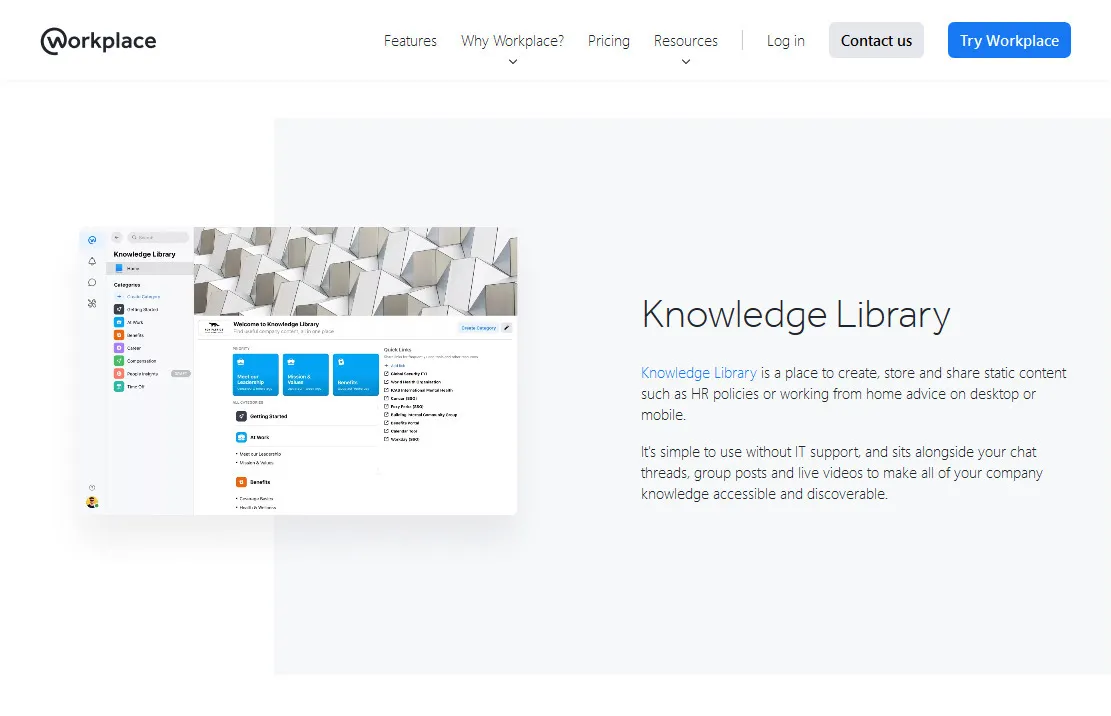This screenshot has height=716, width=1111.
Task: Click the profile avatar at the sidebar bottom
Action: (x=92, y=502)
